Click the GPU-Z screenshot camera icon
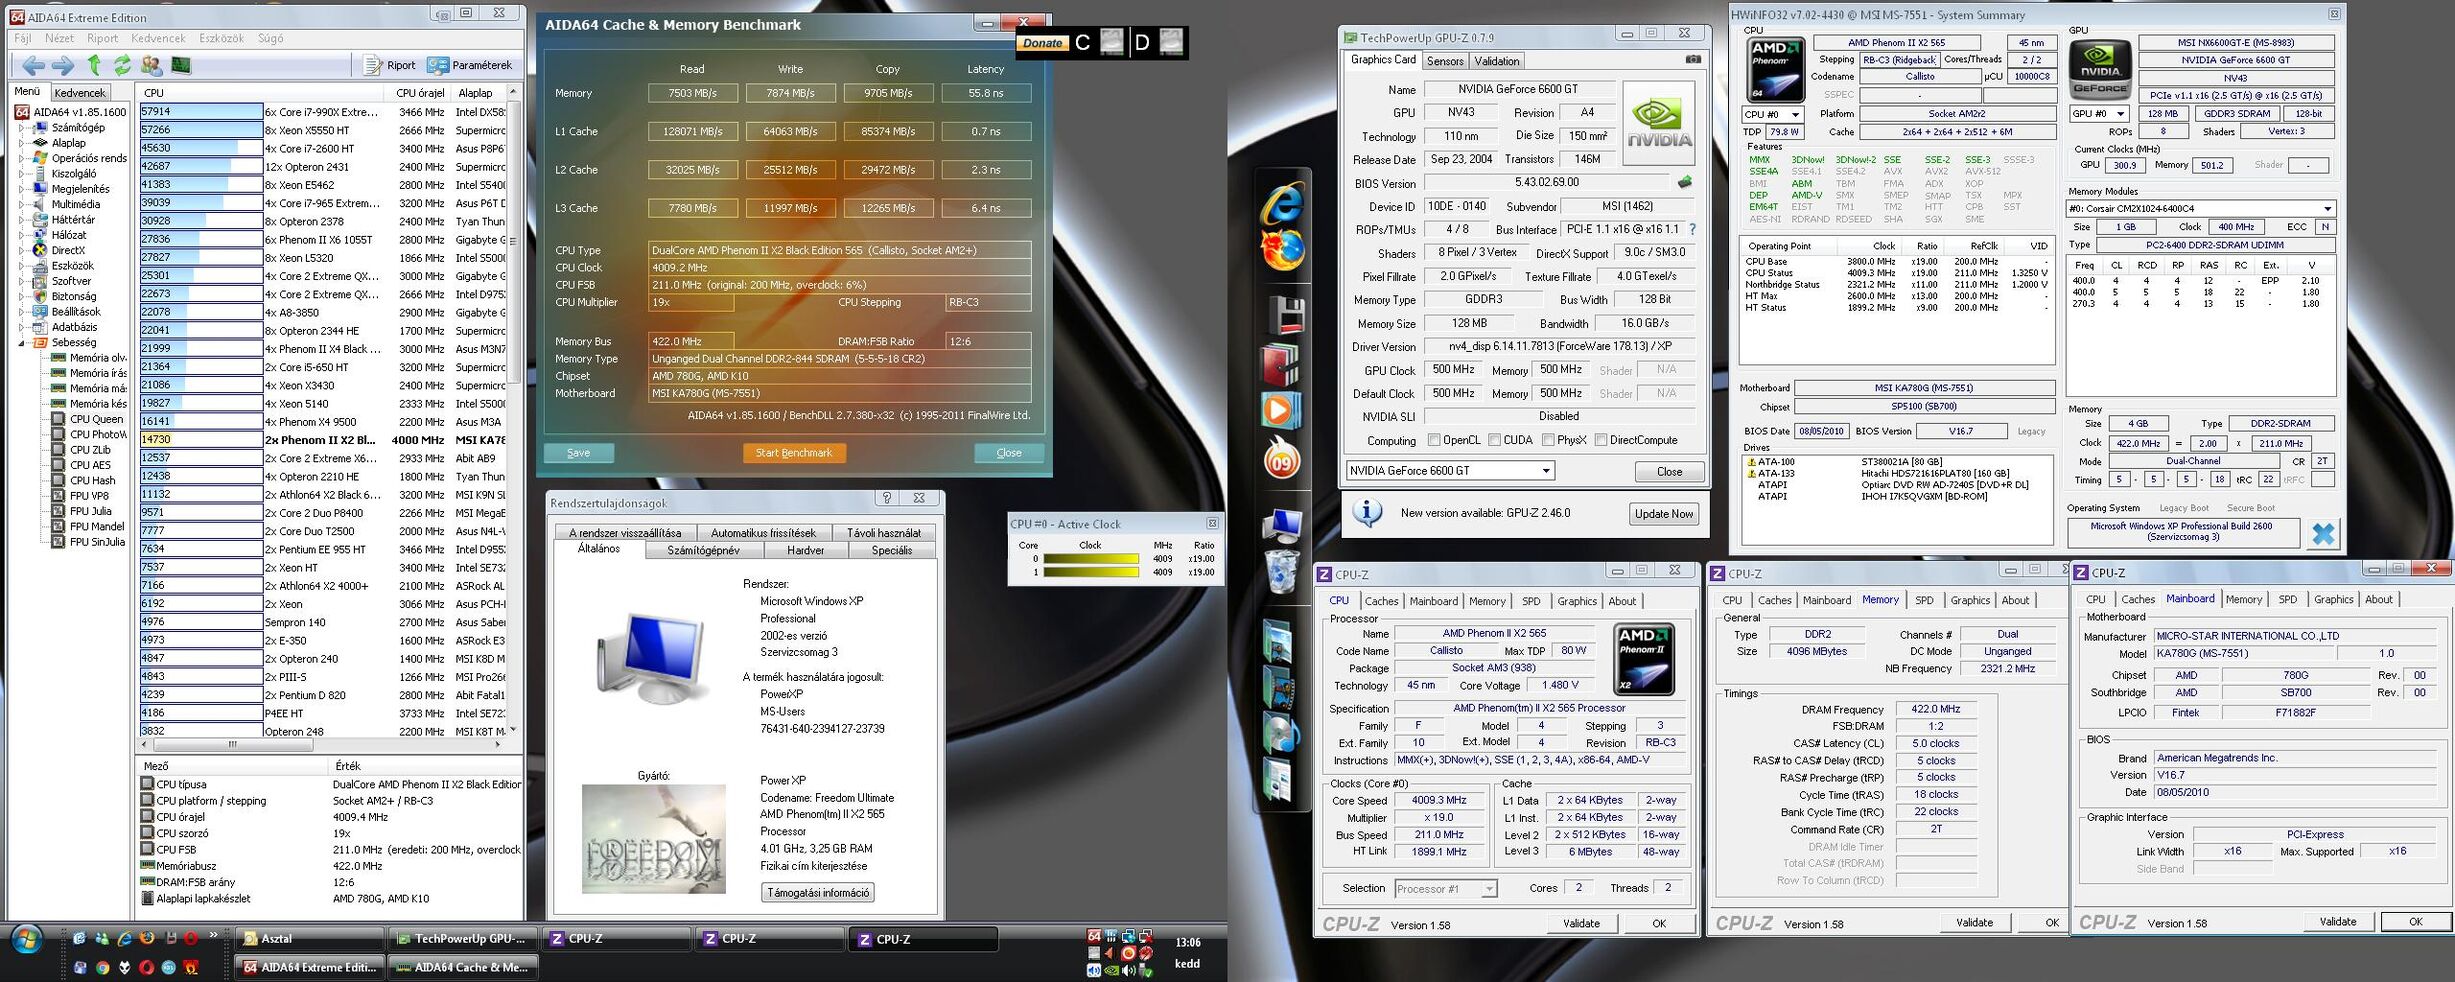The height and width of the screenshot is (982, 2455). (1692, 60)
